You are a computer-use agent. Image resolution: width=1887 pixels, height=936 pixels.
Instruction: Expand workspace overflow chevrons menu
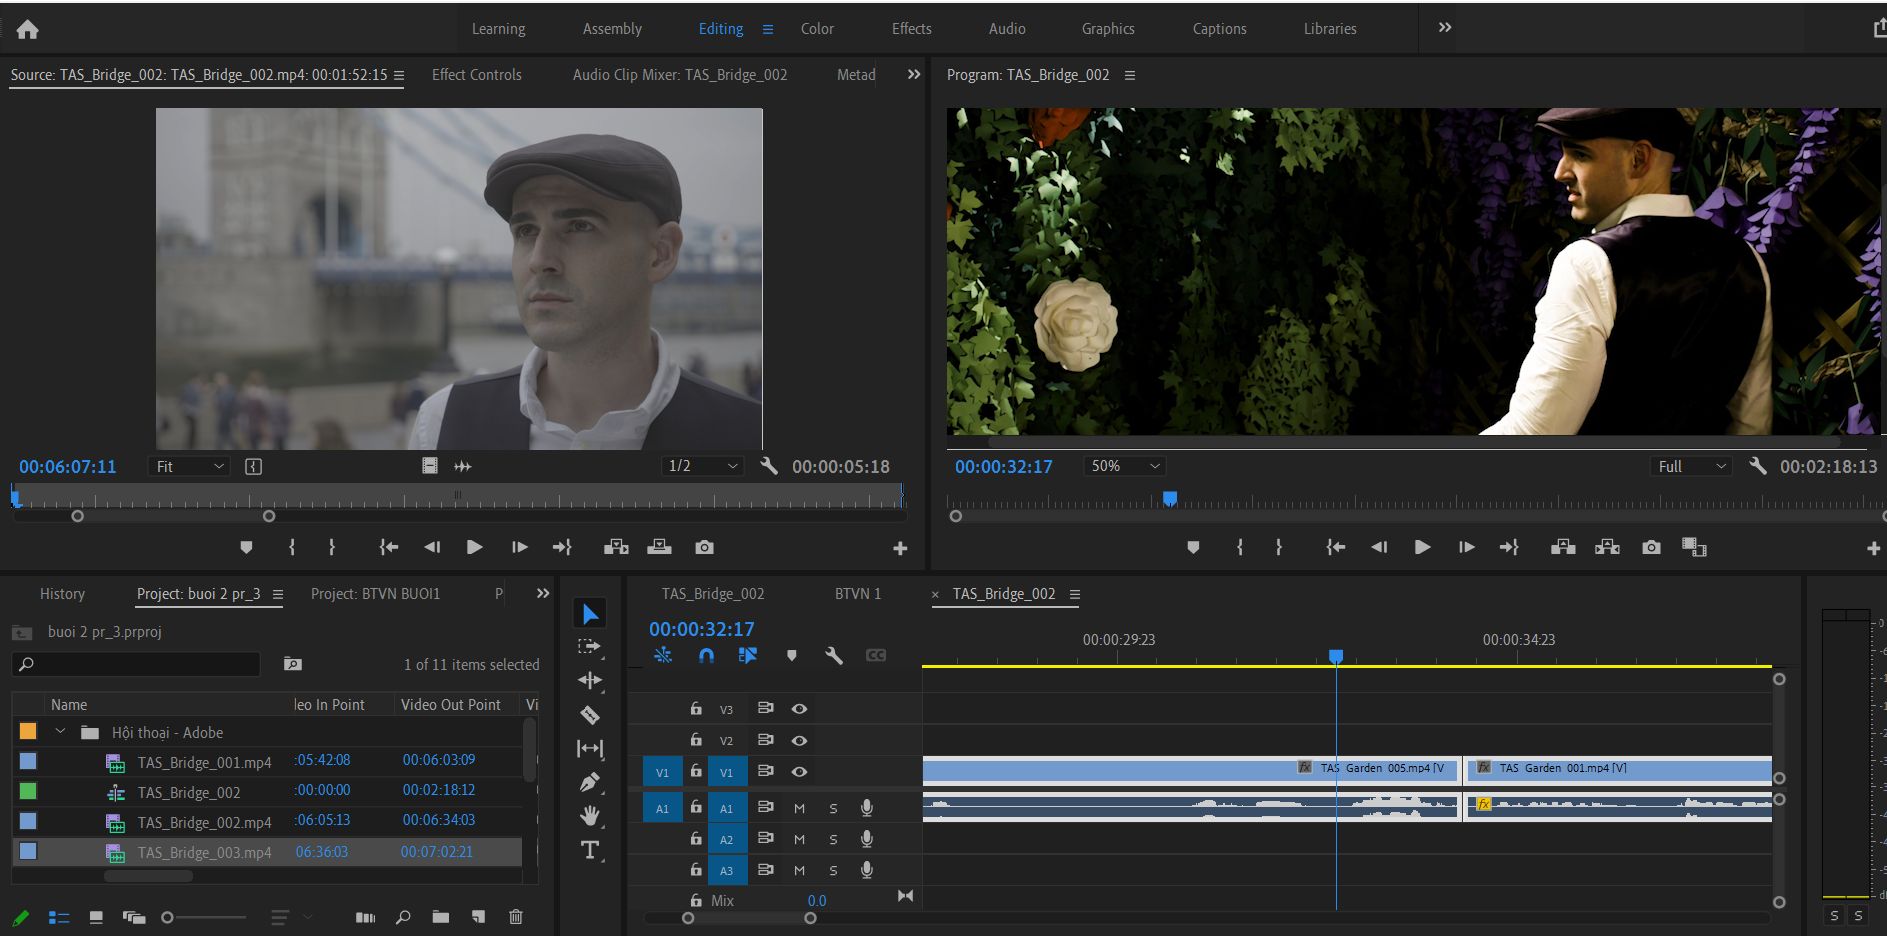1445,28
